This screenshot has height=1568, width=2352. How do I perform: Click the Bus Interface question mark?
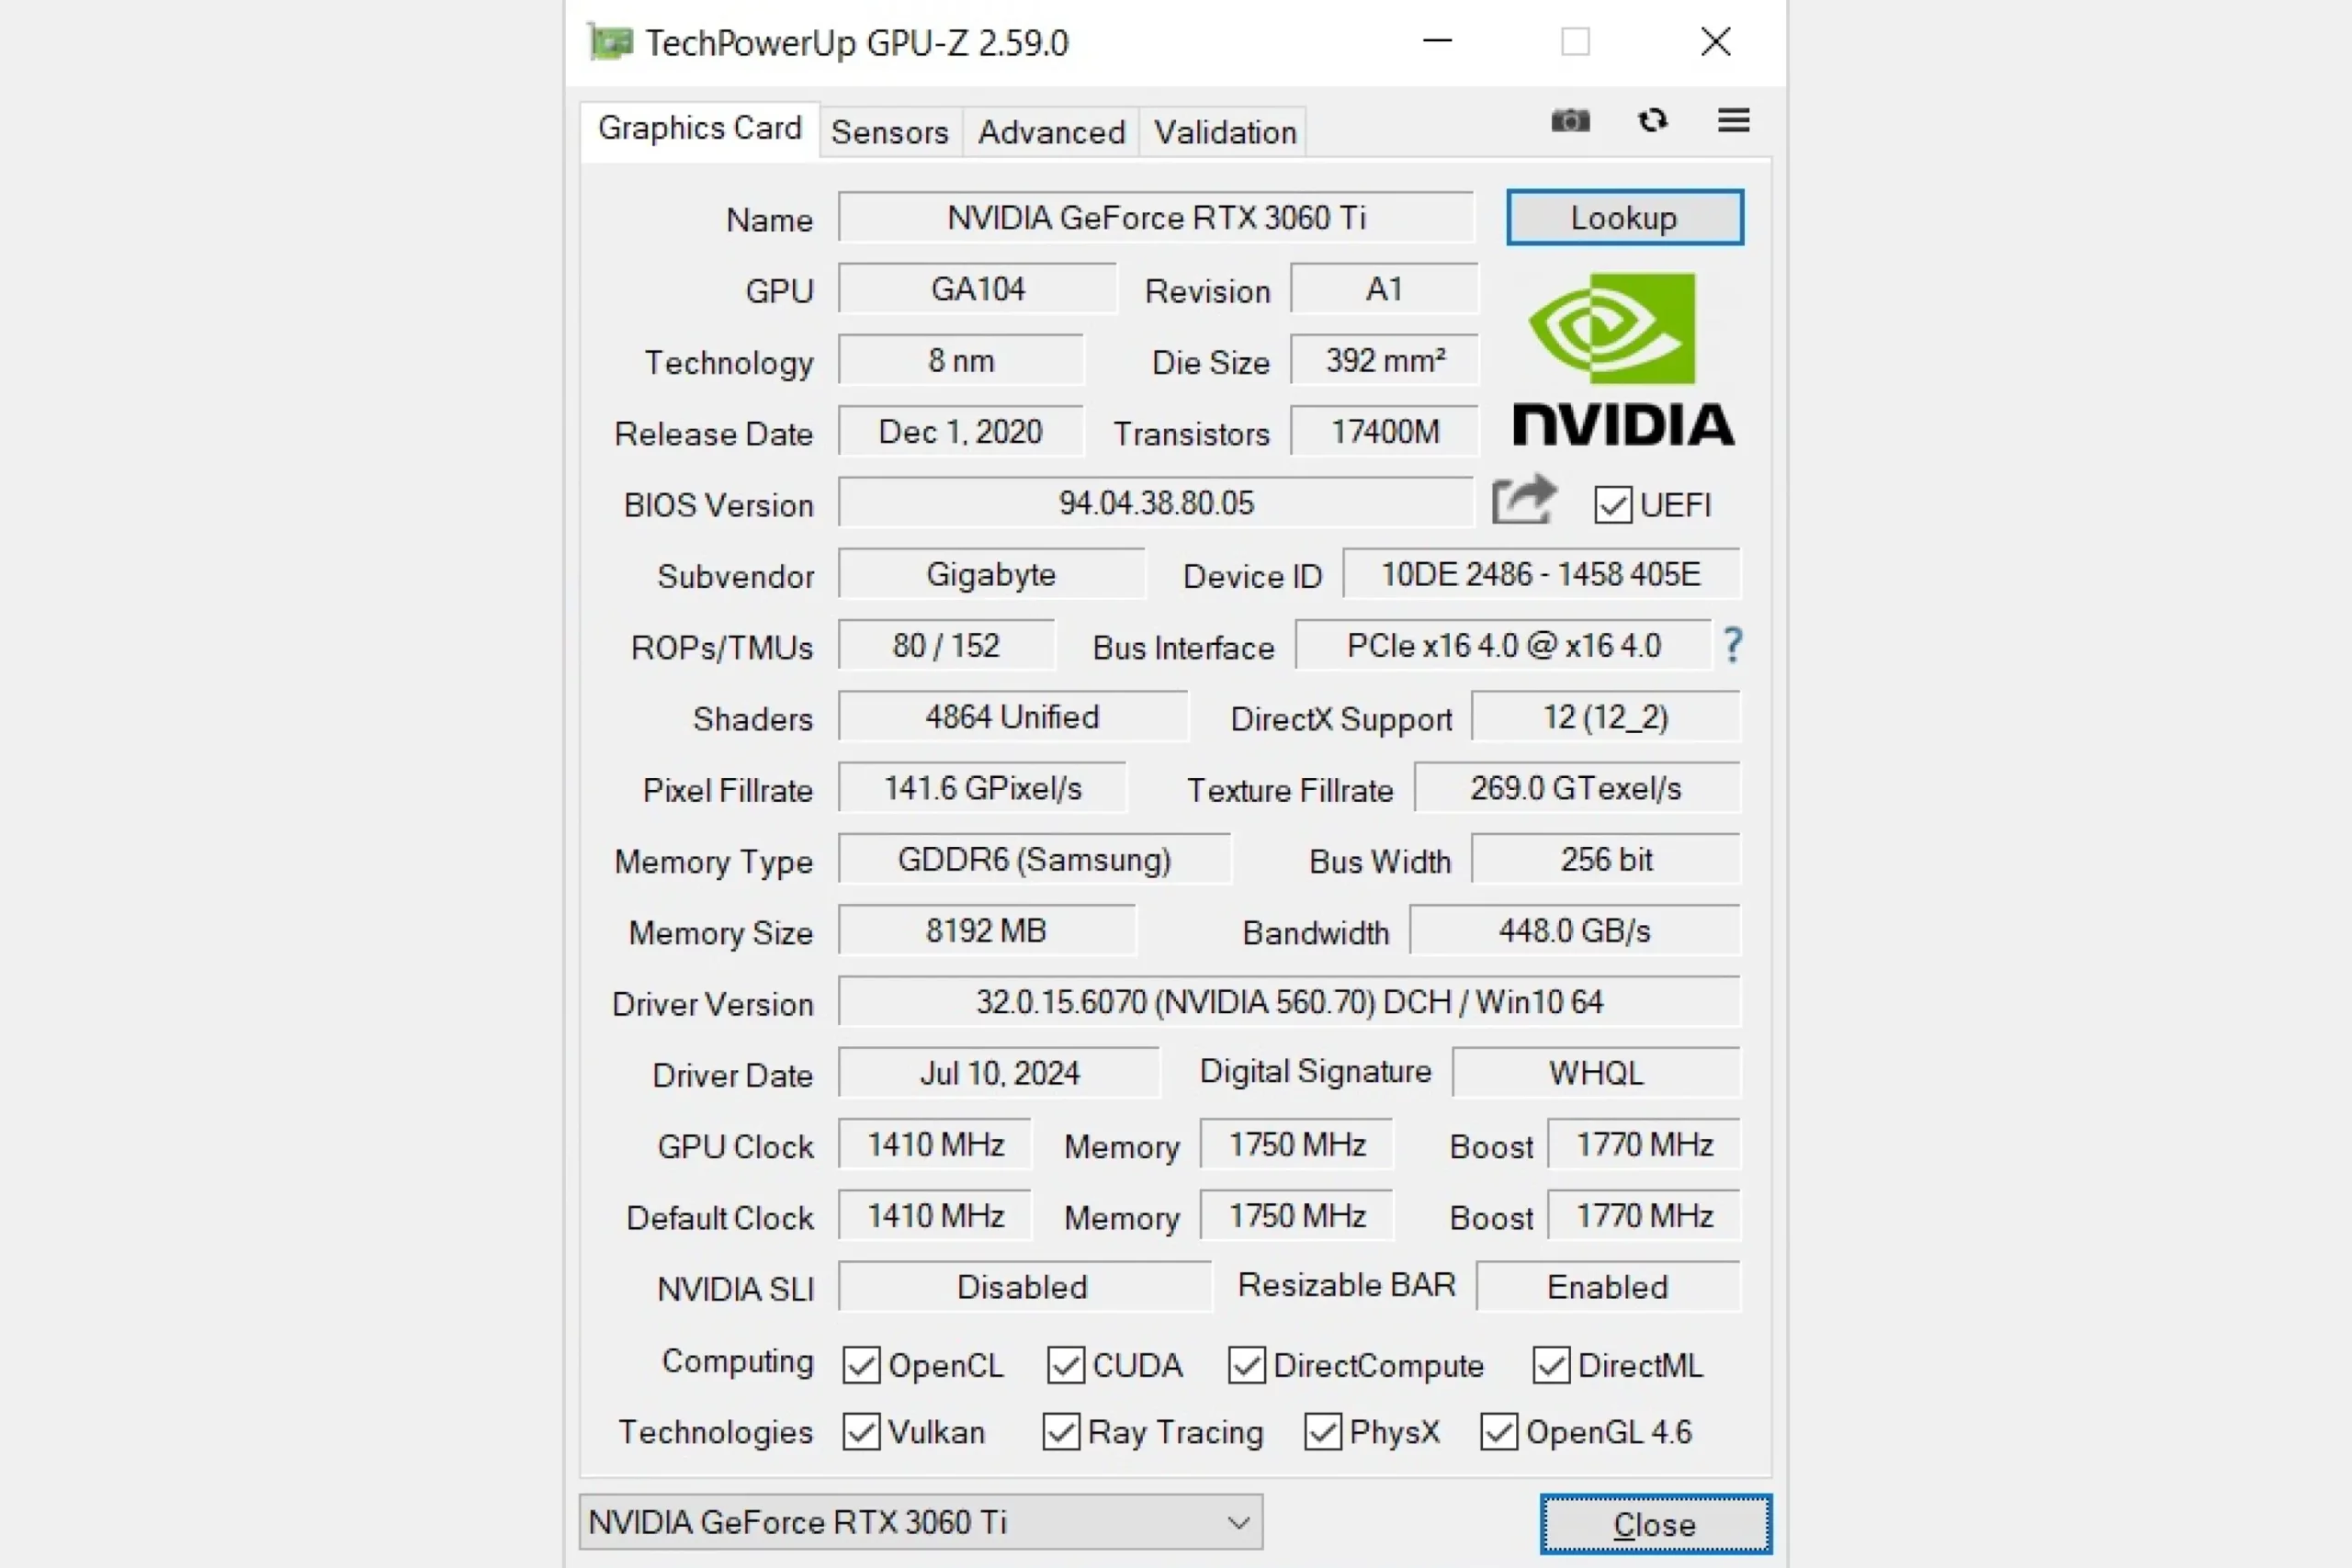1733,645
